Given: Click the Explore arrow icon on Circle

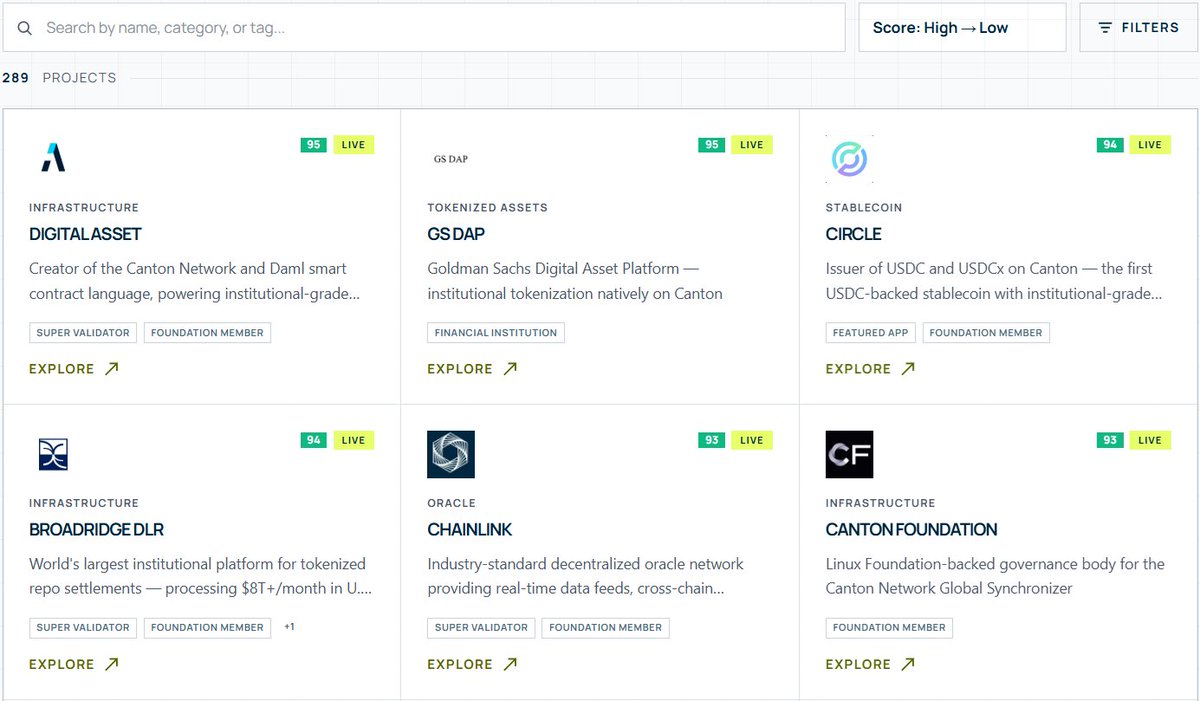Looking at the screenshot, I should [x=908, y=368].
